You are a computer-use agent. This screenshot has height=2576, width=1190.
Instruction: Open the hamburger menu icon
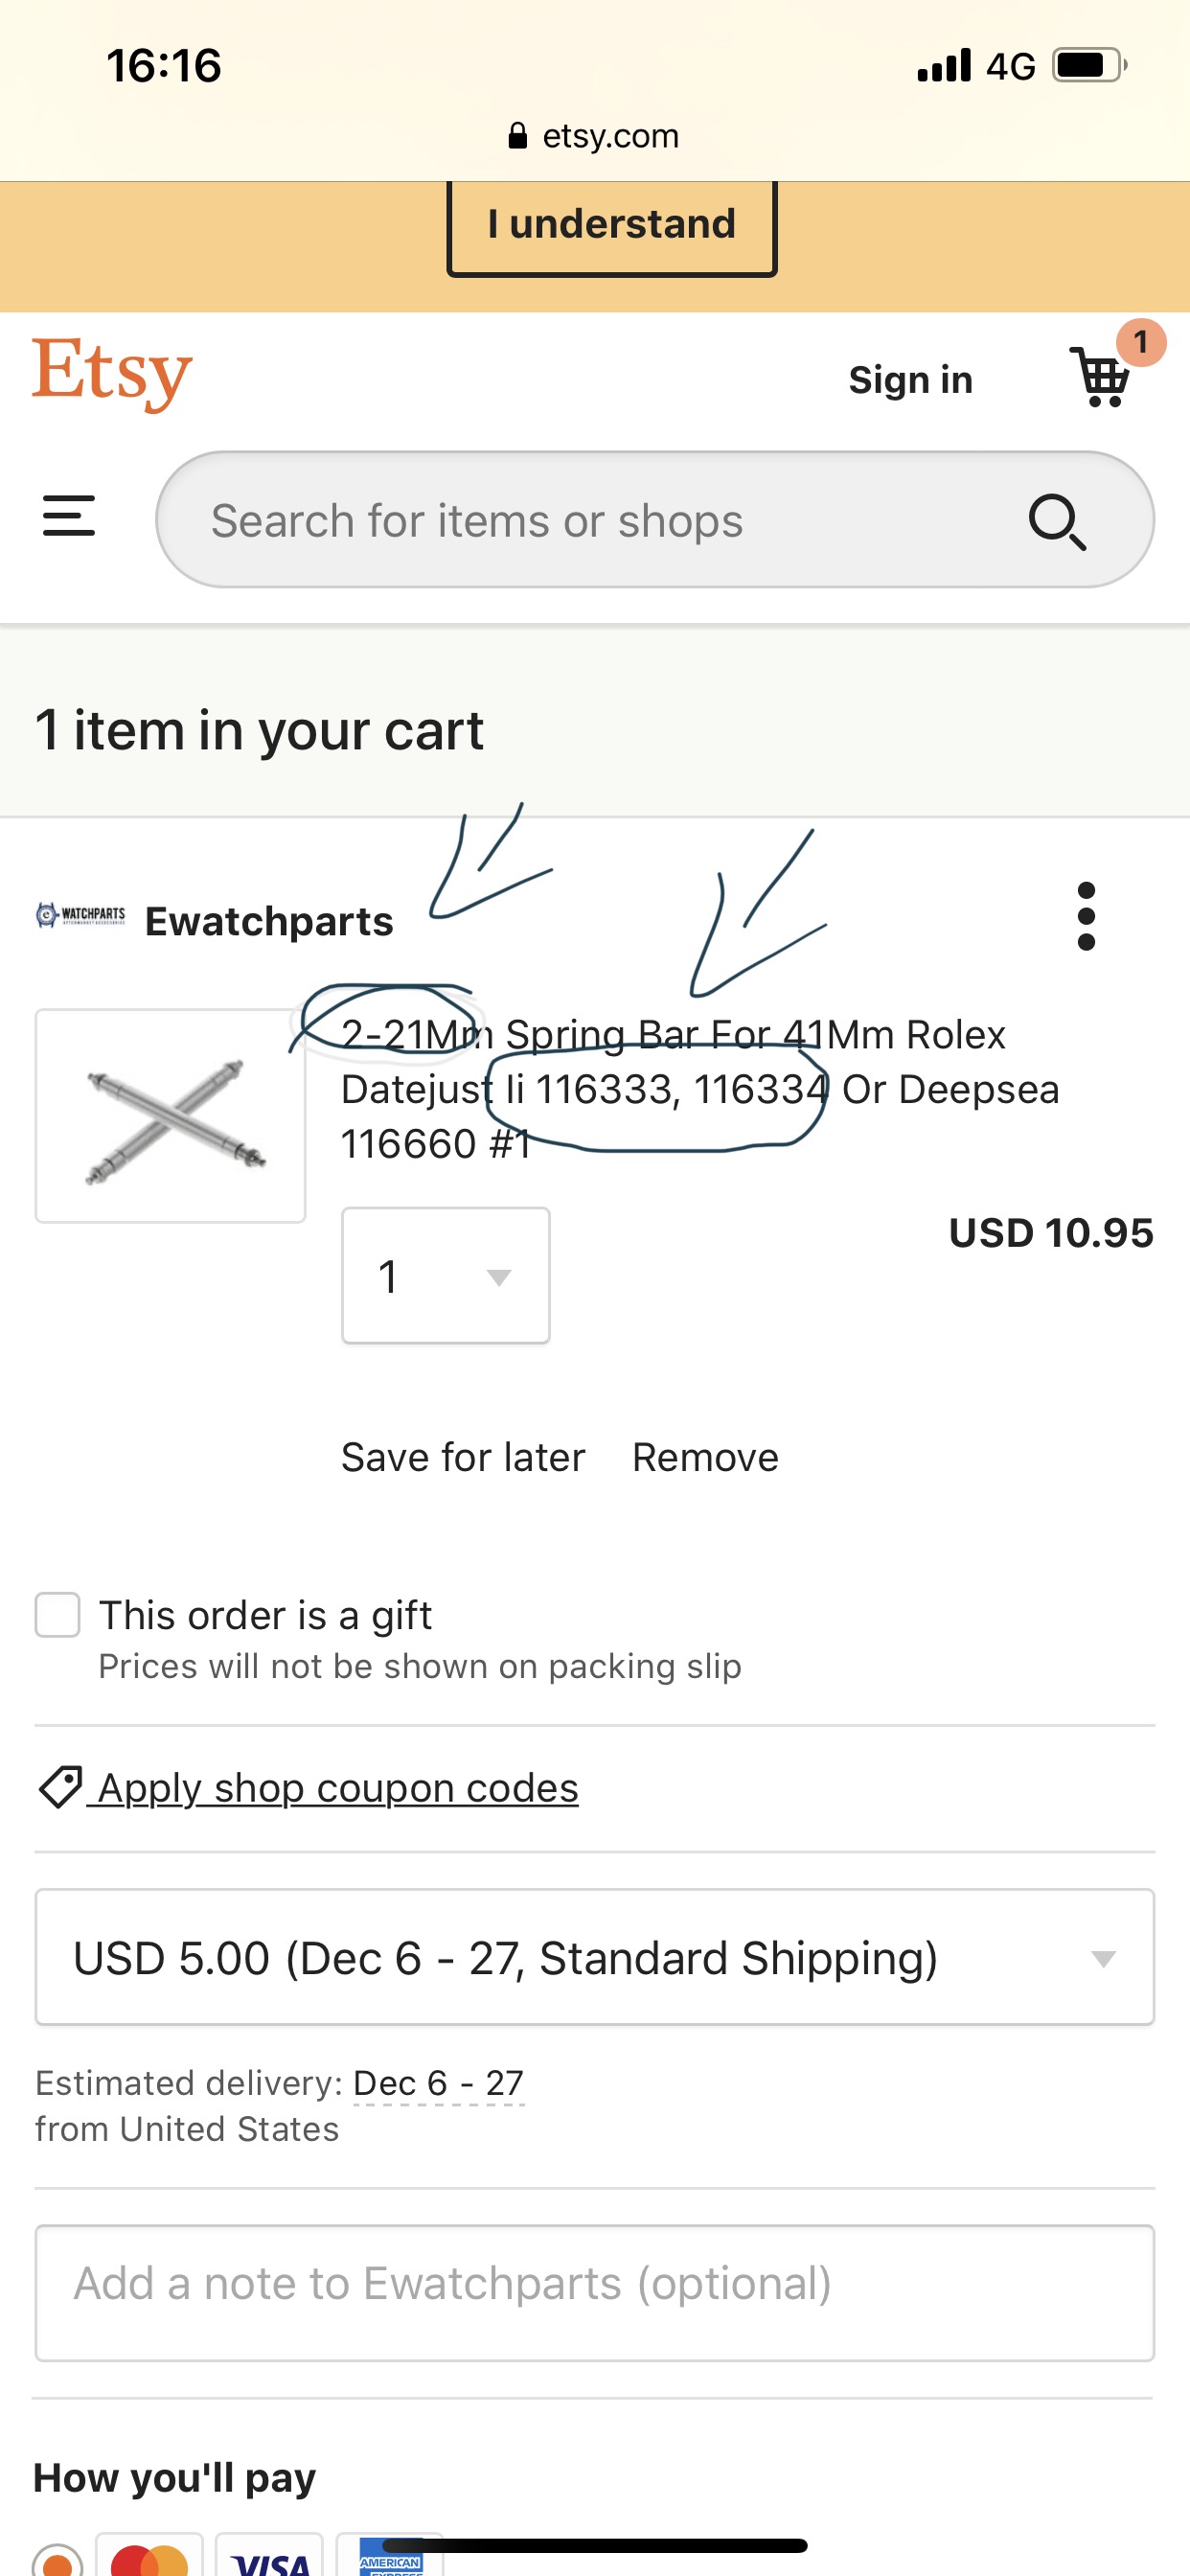pyautogui.click(x=69, y=516)
